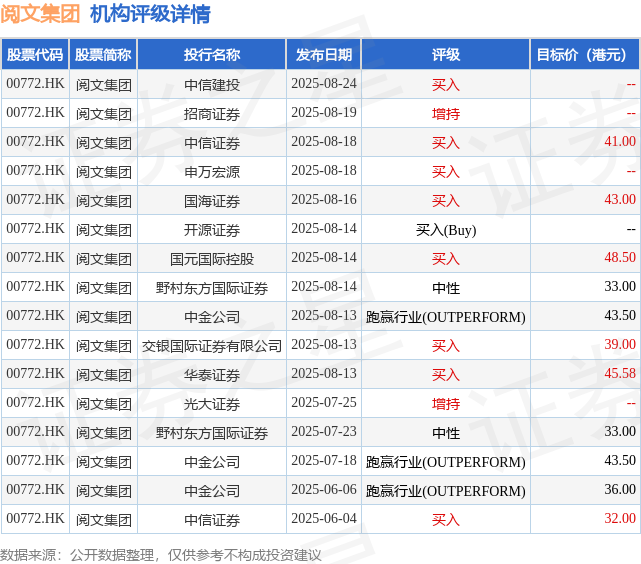The height and width of the screenshot is (564, 641).
Task: Click the target price 32.00
Action: [620, 519]
